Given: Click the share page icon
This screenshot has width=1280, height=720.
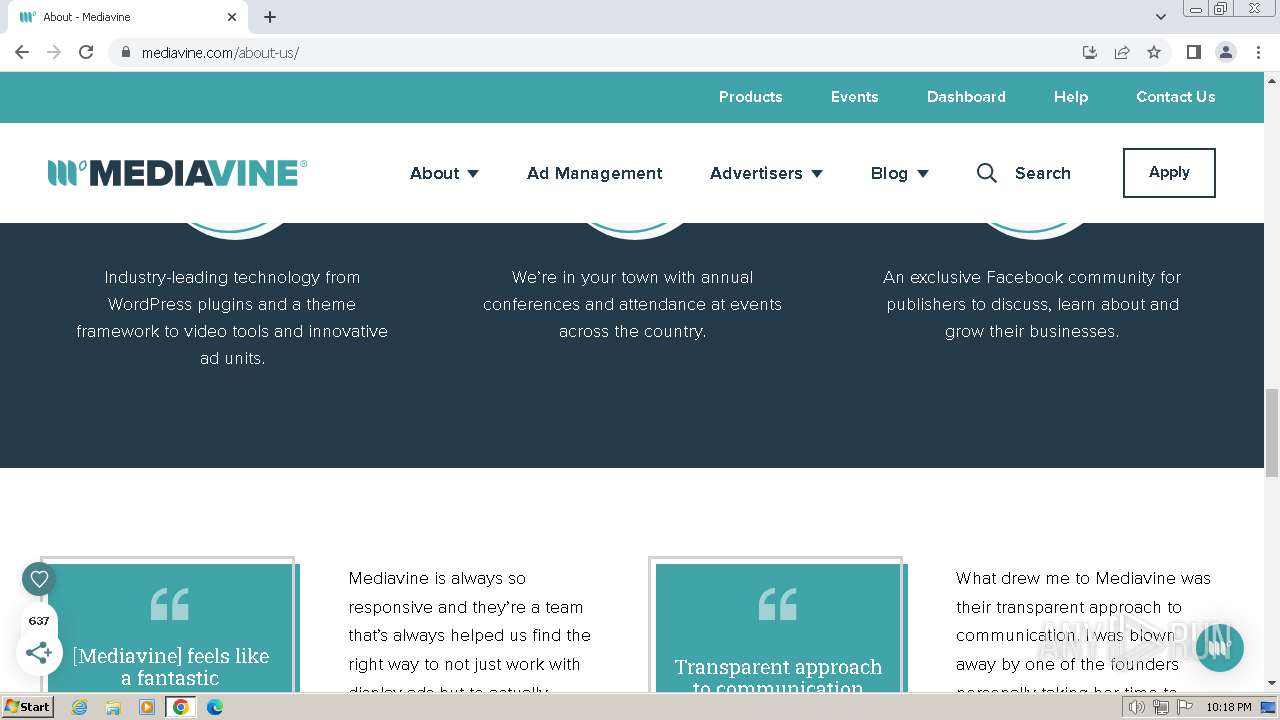Looking at the screenshot, I should 1122,52.
